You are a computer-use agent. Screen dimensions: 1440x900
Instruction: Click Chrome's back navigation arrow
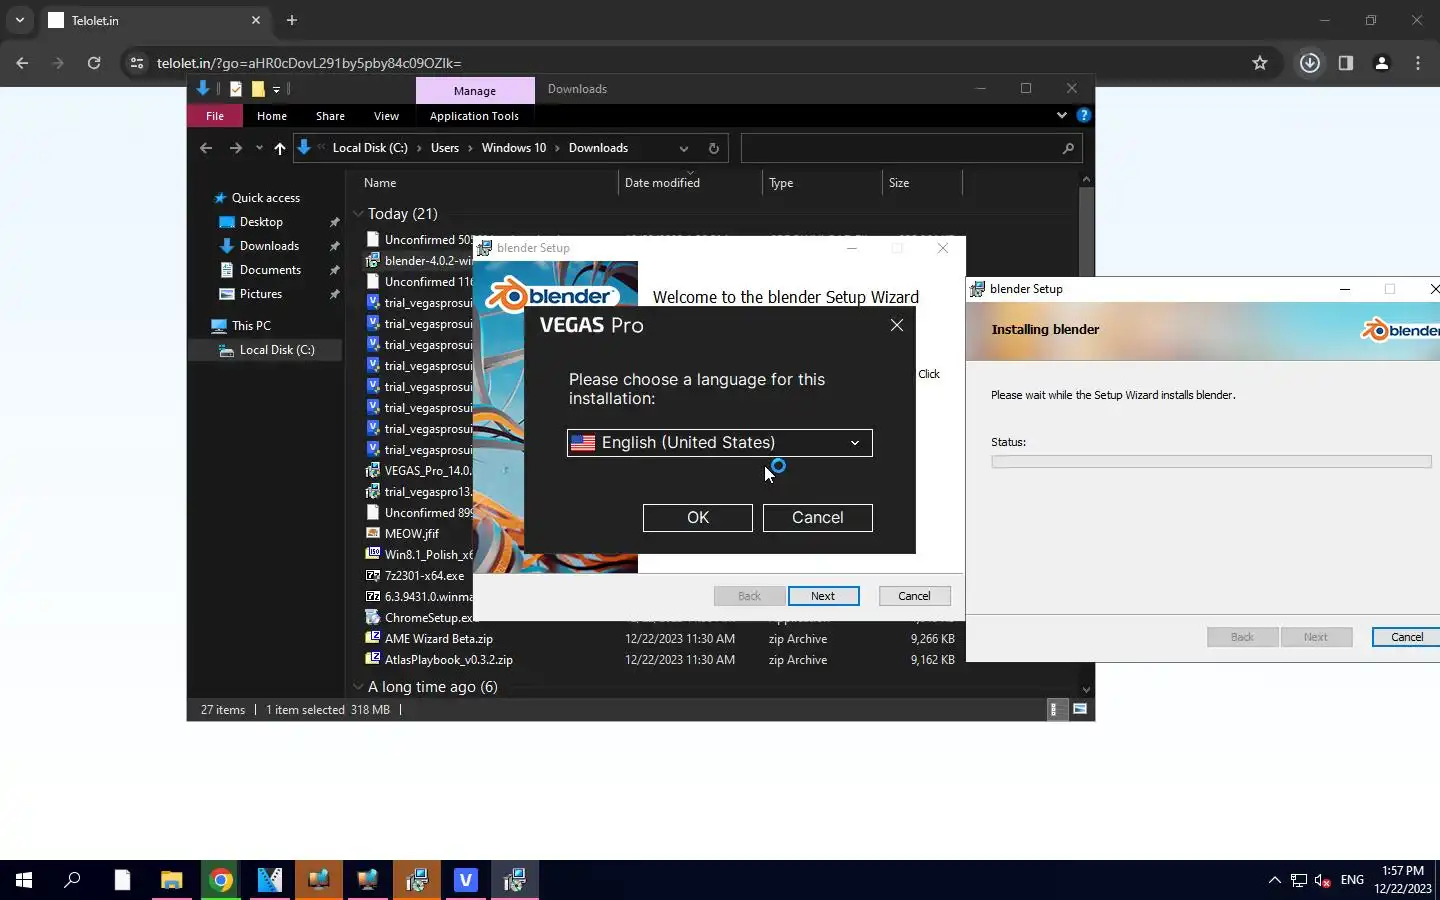(x=22, y=63)
